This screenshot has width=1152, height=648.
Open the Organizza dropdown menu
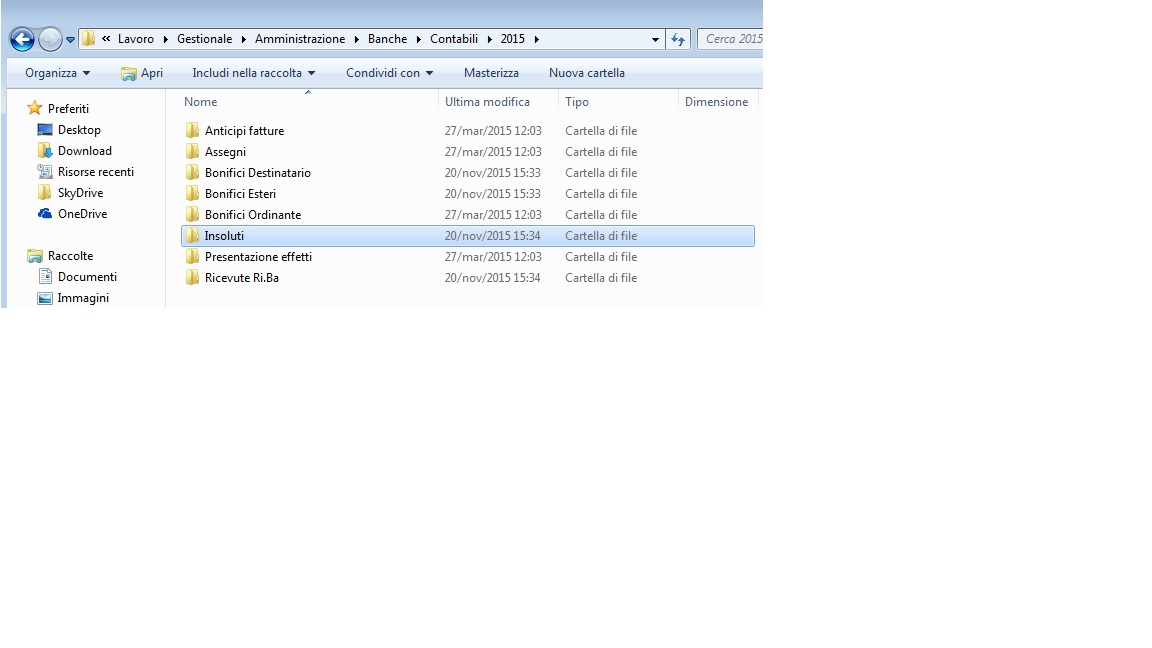tap(57, 73)
